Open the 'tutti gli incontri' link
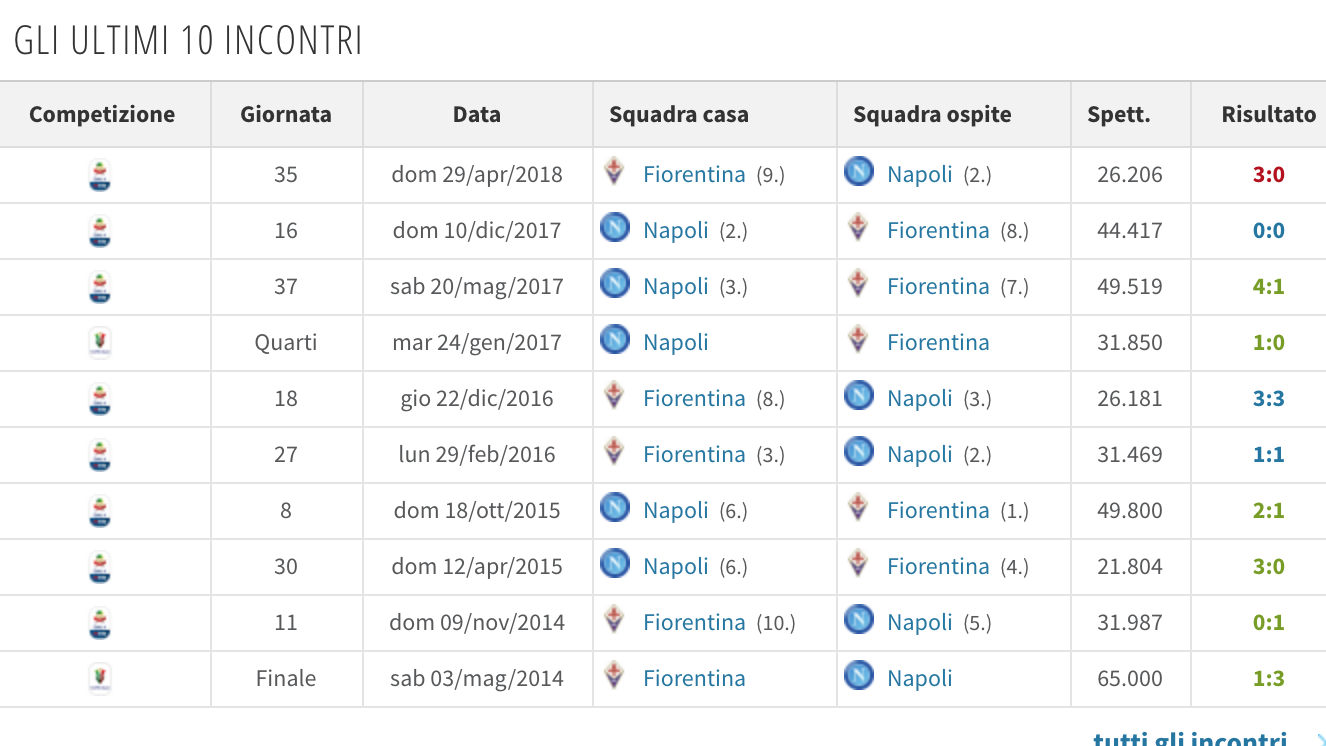The width and height of the screenshot is (1326, 746). [1190, 738]
